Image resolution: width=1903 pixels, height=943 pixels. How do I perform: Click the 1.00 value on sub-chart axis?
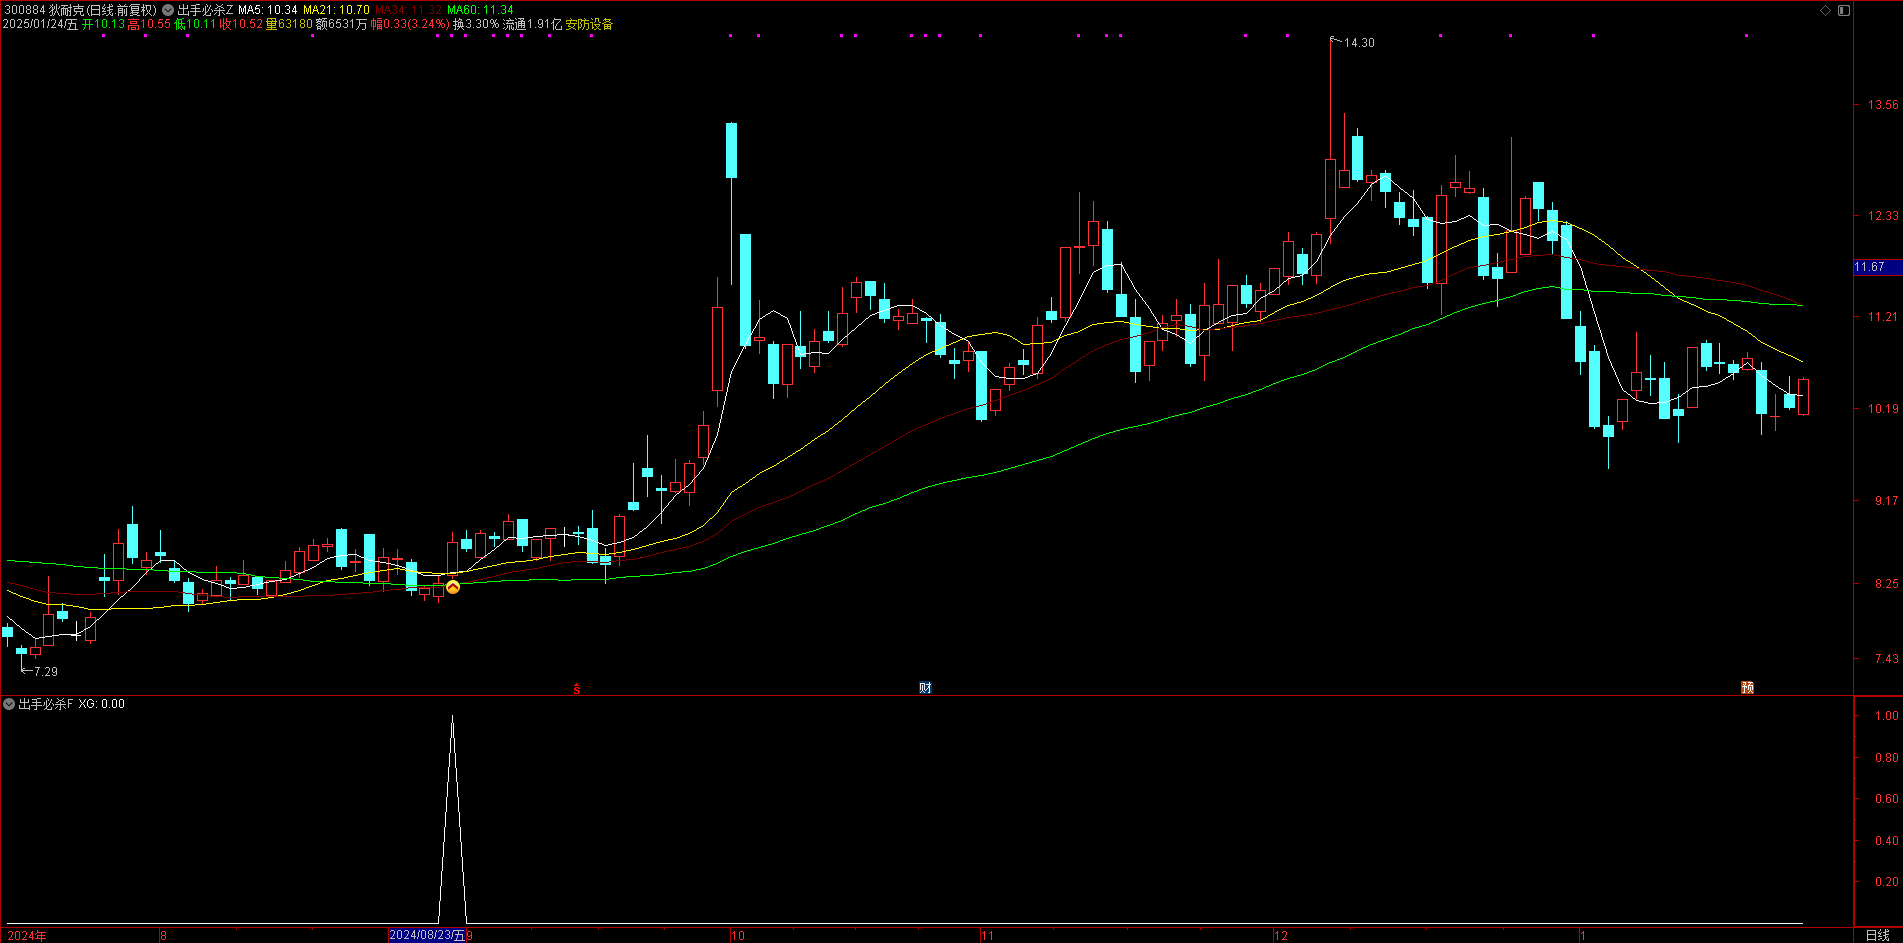tap(1887, 716)
